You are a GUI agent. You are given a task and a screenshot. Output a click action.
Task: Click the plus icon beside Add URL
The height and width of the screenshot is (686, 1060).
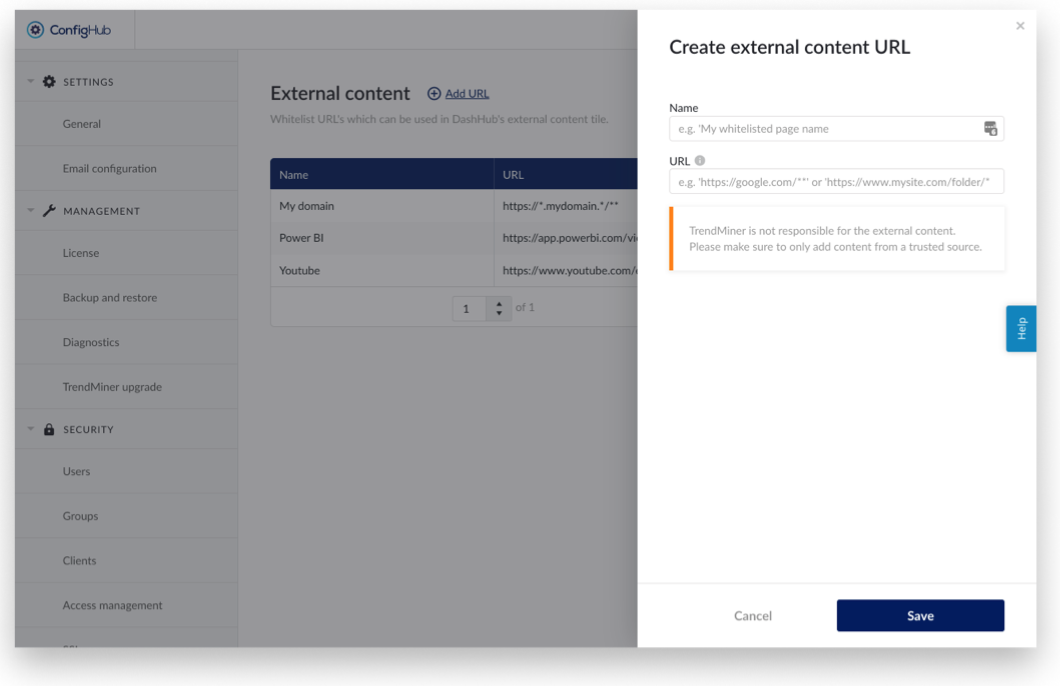point(434,94)
